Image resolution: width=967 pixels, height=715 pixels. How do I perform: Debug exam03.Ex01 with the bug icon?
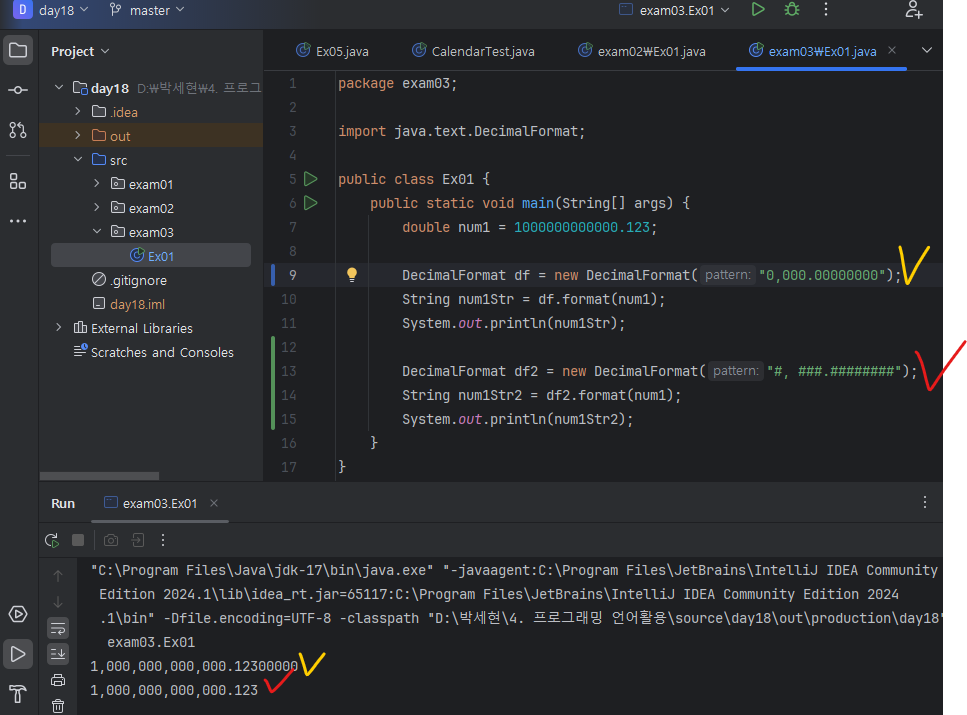(792, 10)
